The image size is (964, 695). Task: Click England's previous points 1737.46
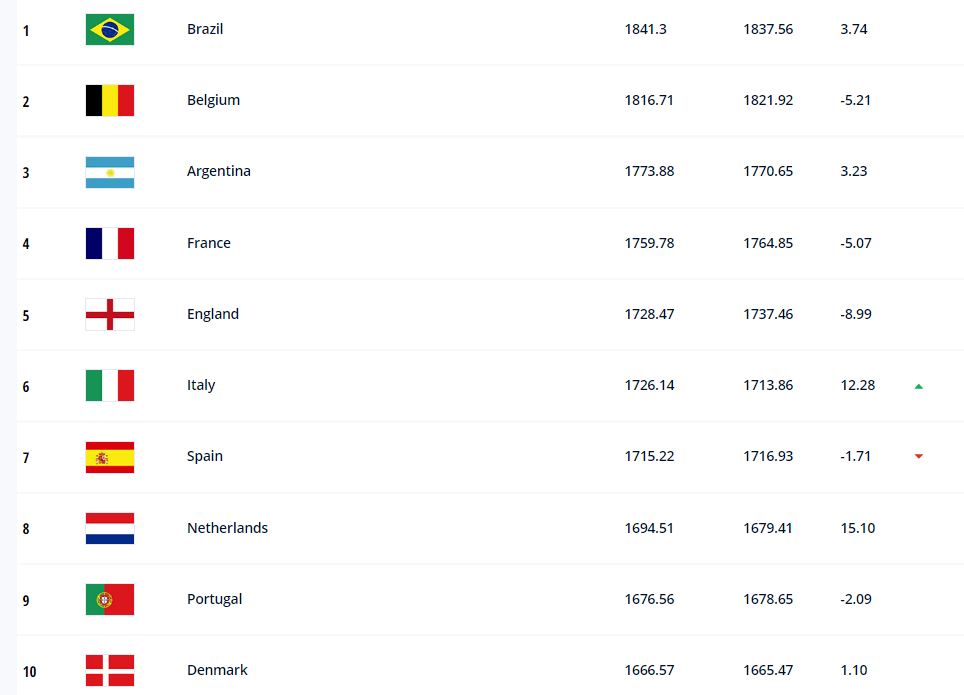click(x=768, y=314)
